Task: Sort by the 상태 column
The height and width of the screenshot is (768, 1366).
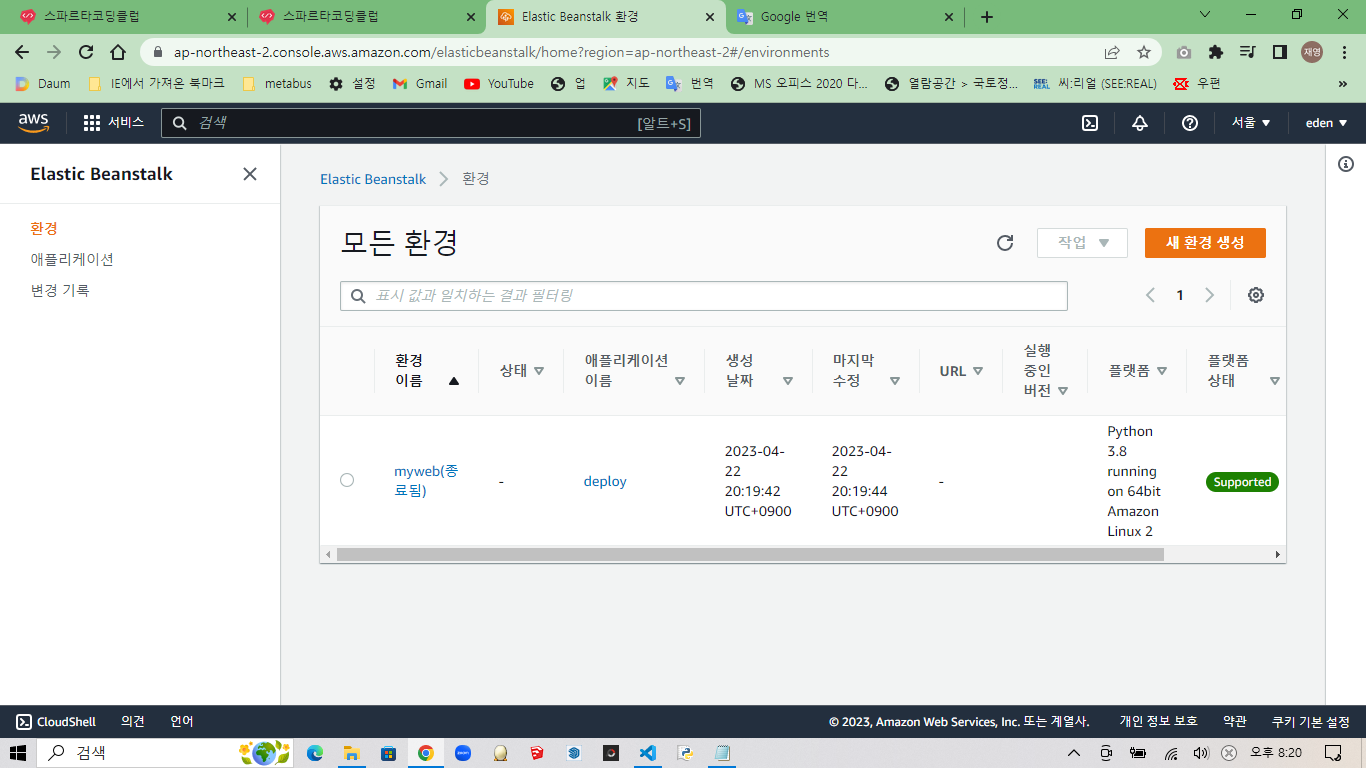Action: tap(522, 371)
